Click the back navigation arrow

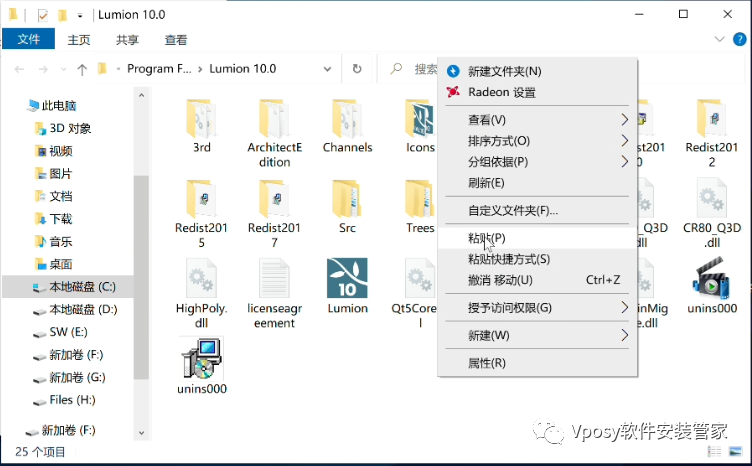click(x=19, y=70)
